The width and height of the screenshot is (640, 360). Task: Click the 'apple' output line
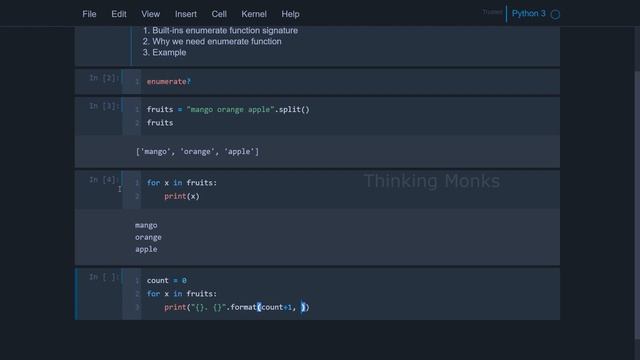pos(146,249)
